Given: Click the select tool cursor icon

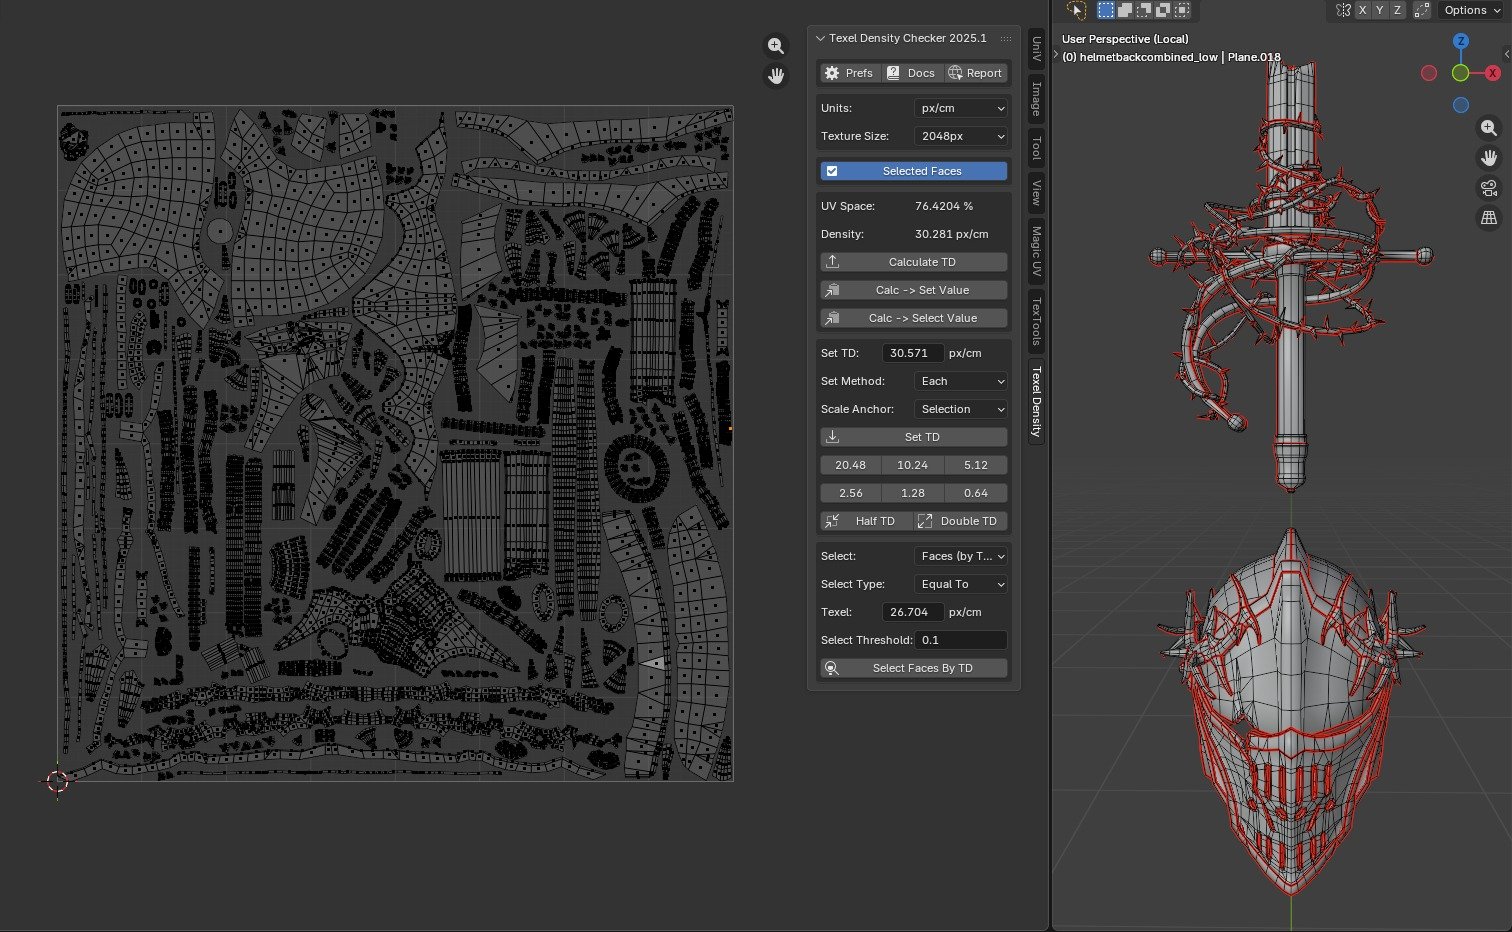Looking at the screenshot, I should pos(1076,10).
